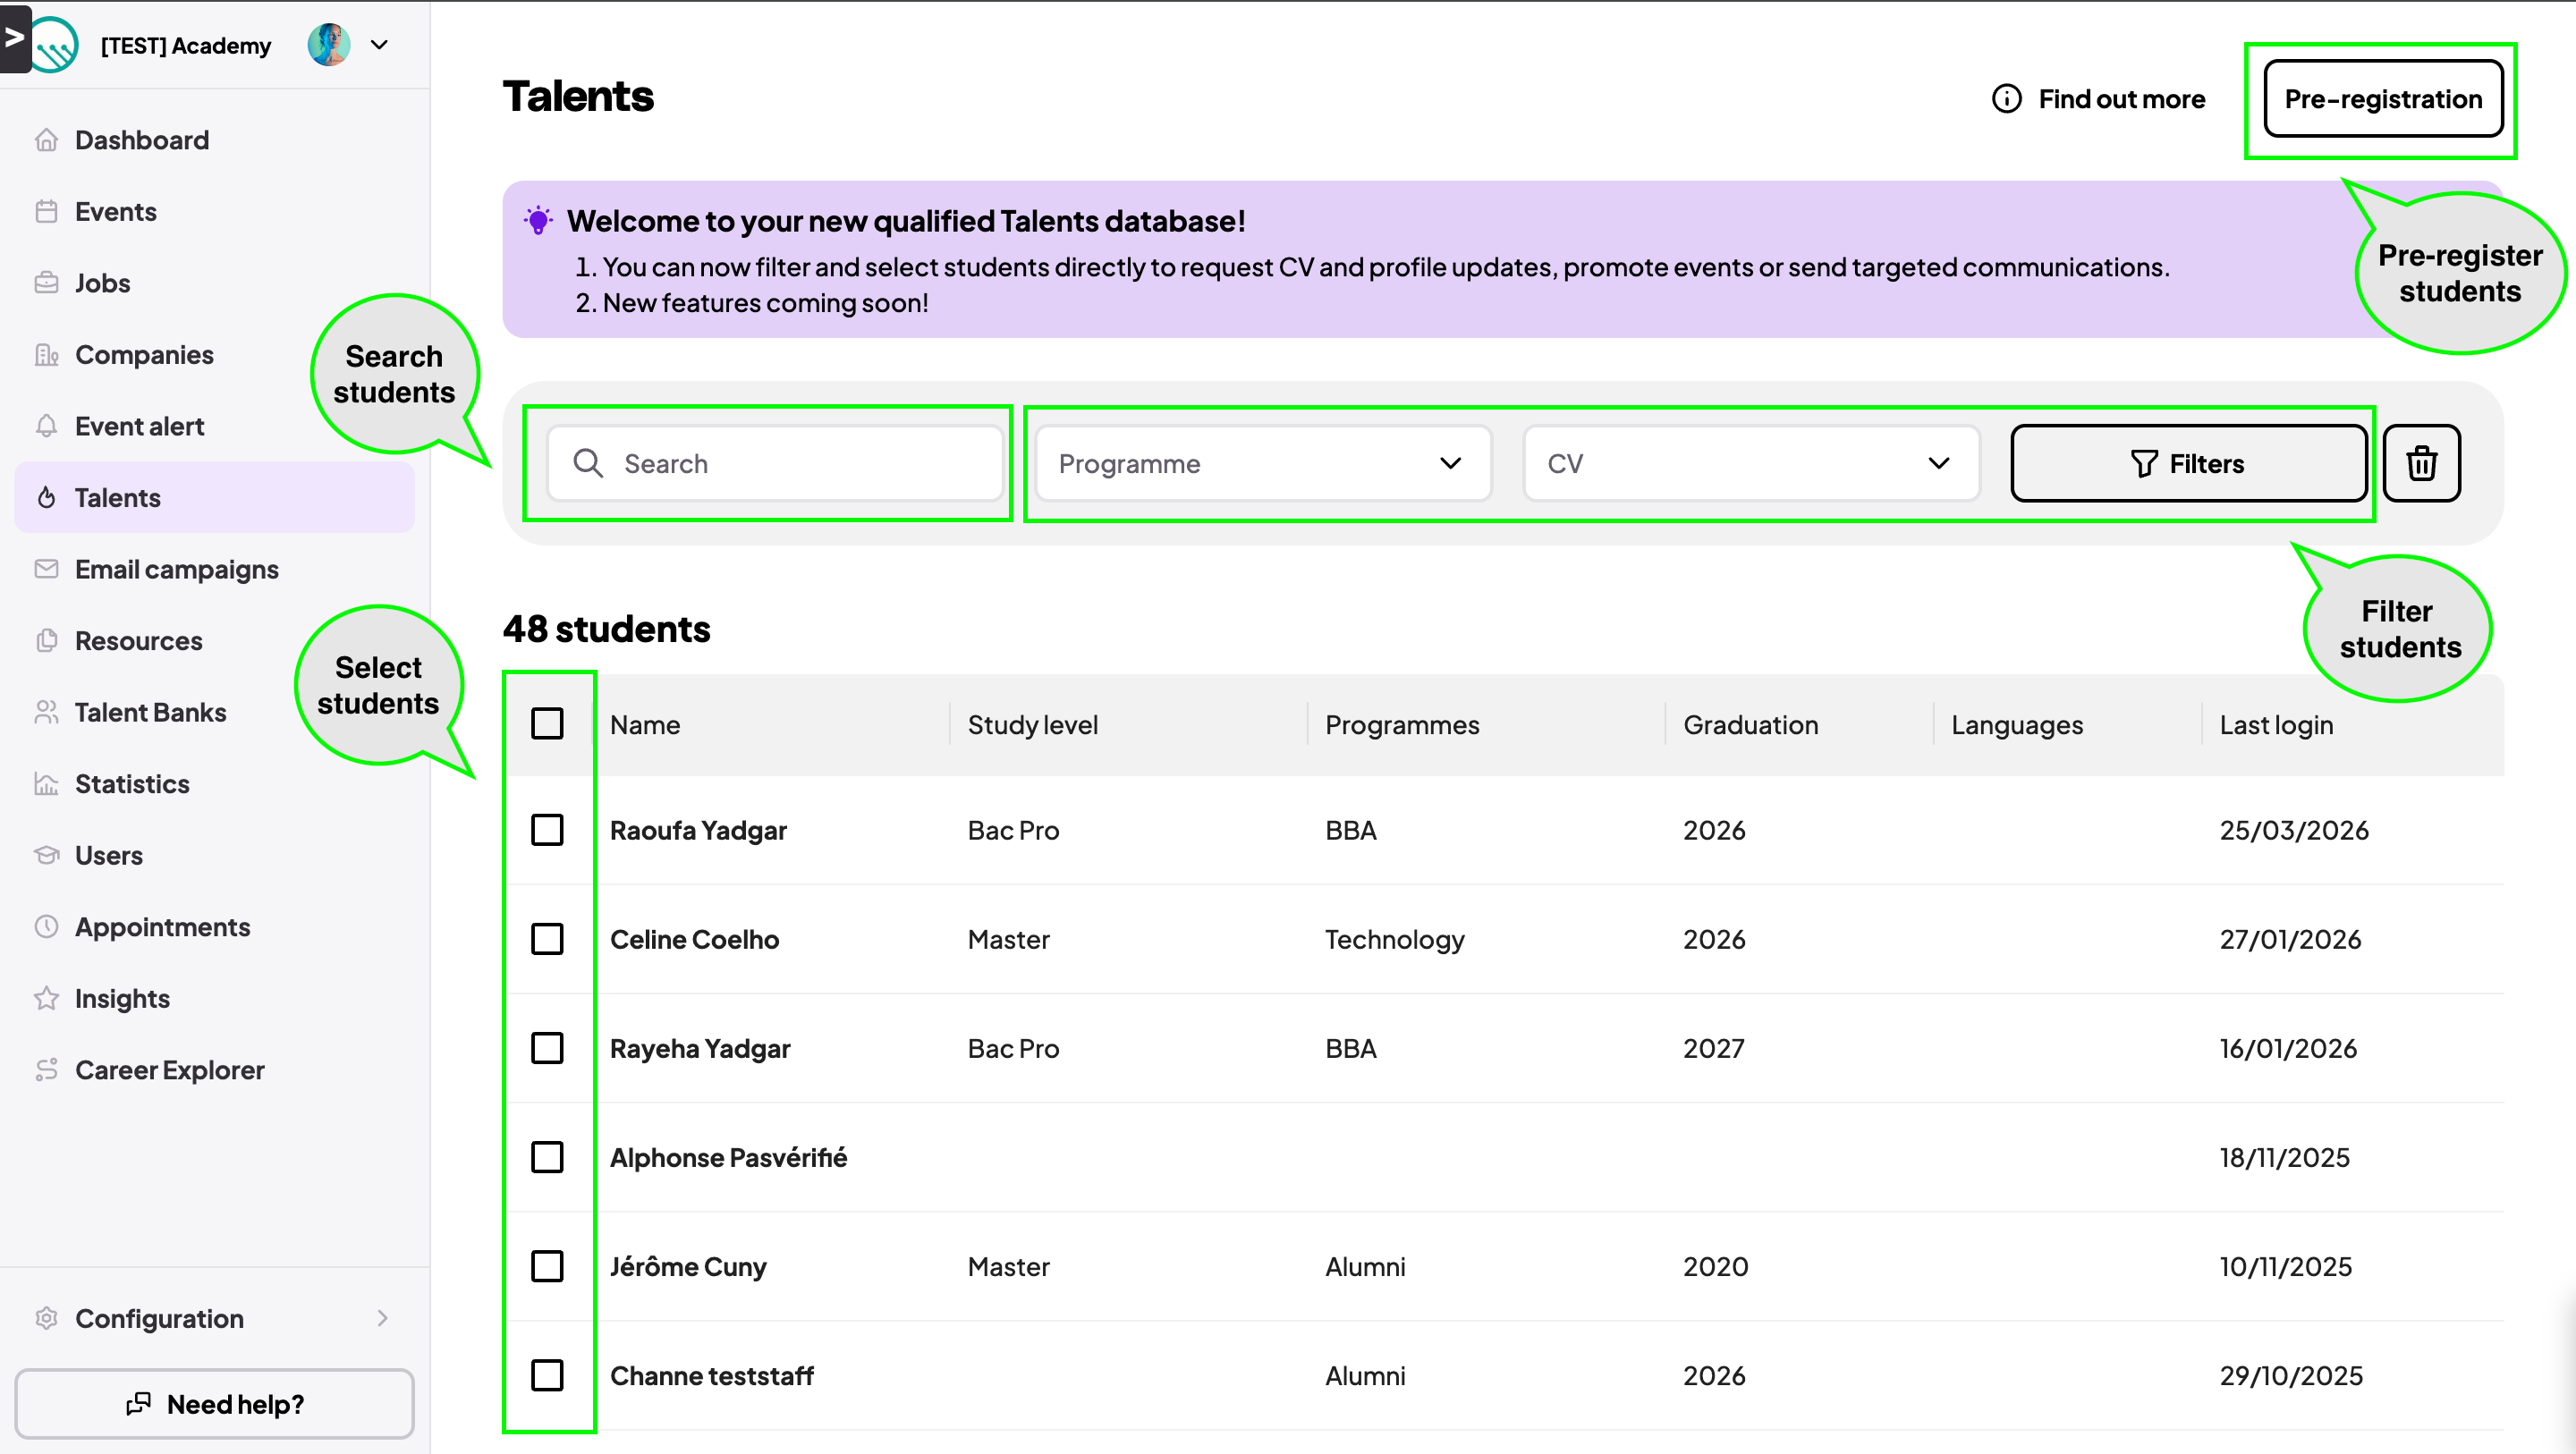
Task: Click the user avatar in the top bar
Action: point(328,45)
